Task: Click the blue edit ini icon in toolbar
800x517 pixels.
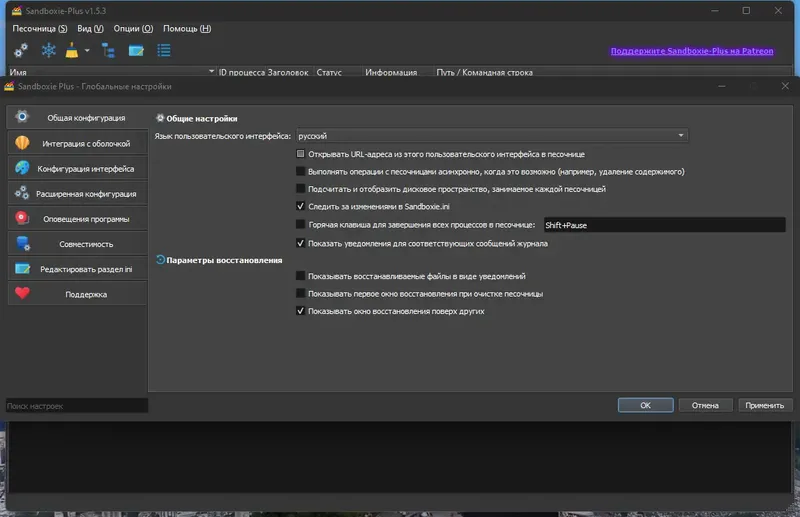Action: coord(136,50)
